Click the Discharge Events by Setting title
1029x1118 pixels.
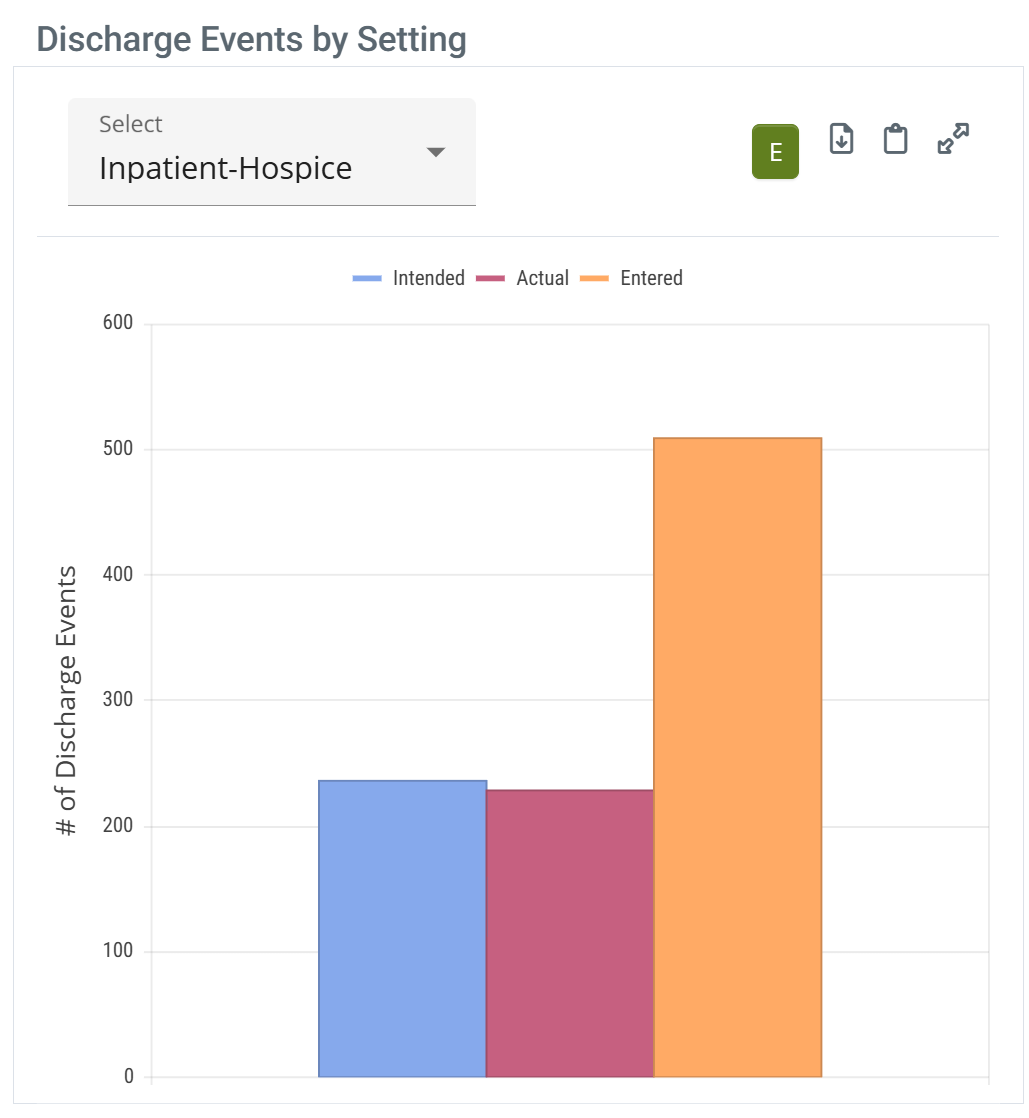click(251, 40)
